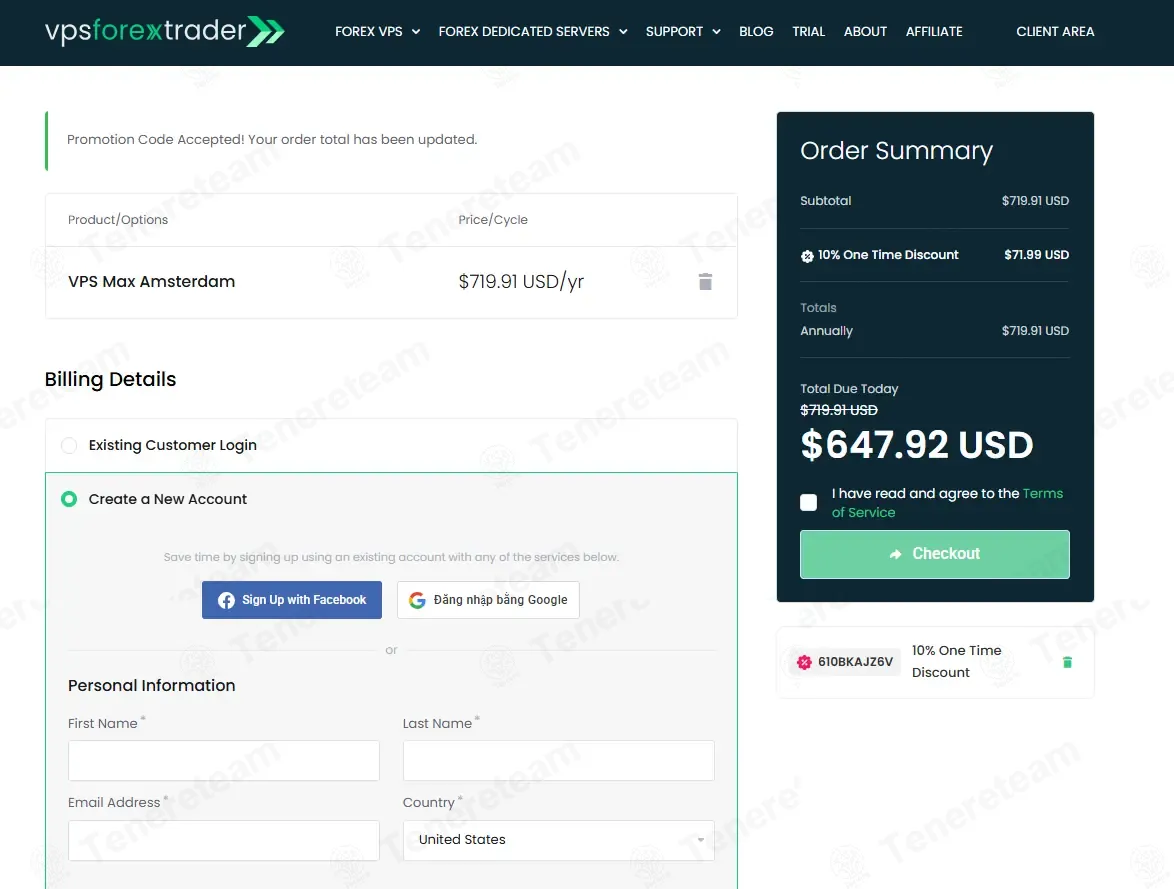Select Existing Customer Login option
This screenshot has width=1174, height=889.
(69, 445)
